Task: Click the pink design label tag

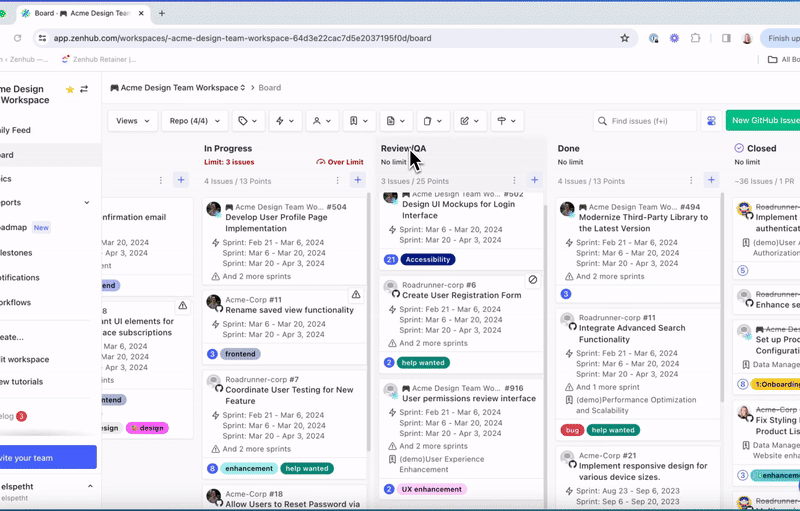Action: tap(147, 428)
